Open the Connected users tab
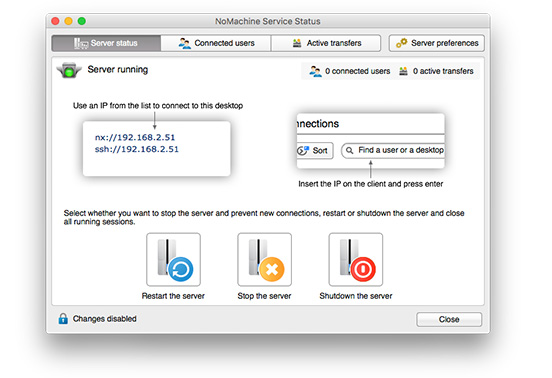 (216, 43)
